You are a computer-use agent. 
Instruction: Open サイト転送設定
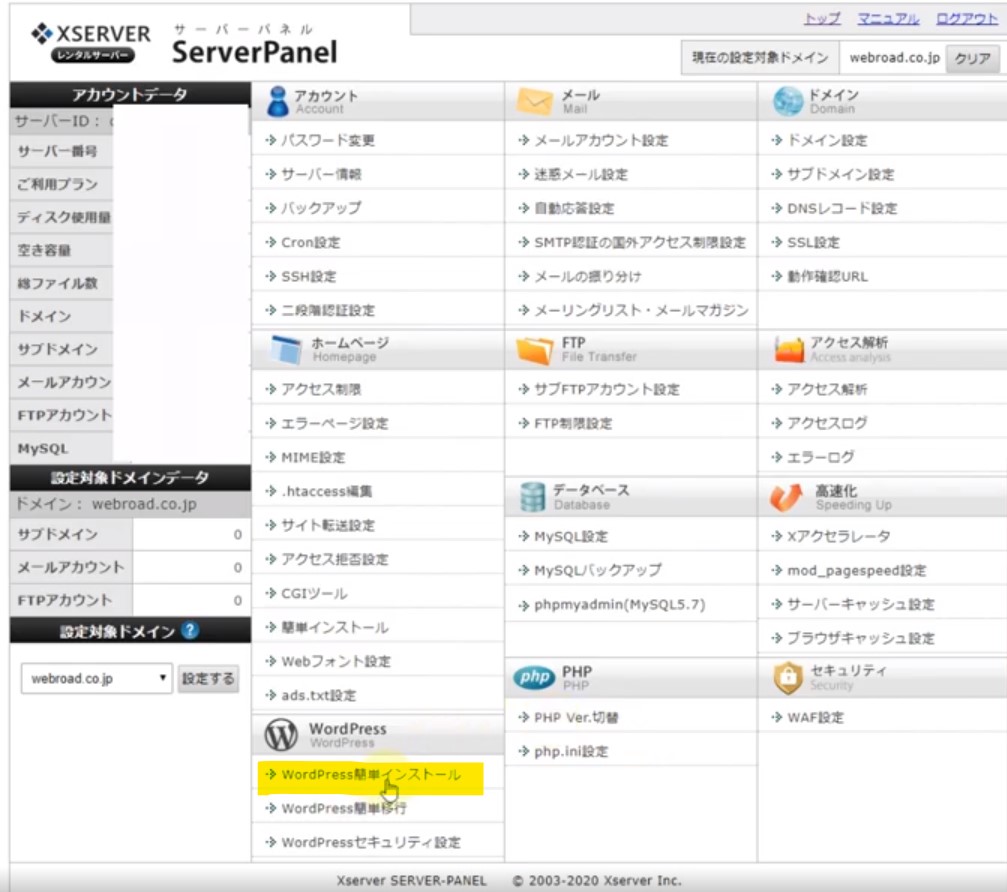pos(328,525)
